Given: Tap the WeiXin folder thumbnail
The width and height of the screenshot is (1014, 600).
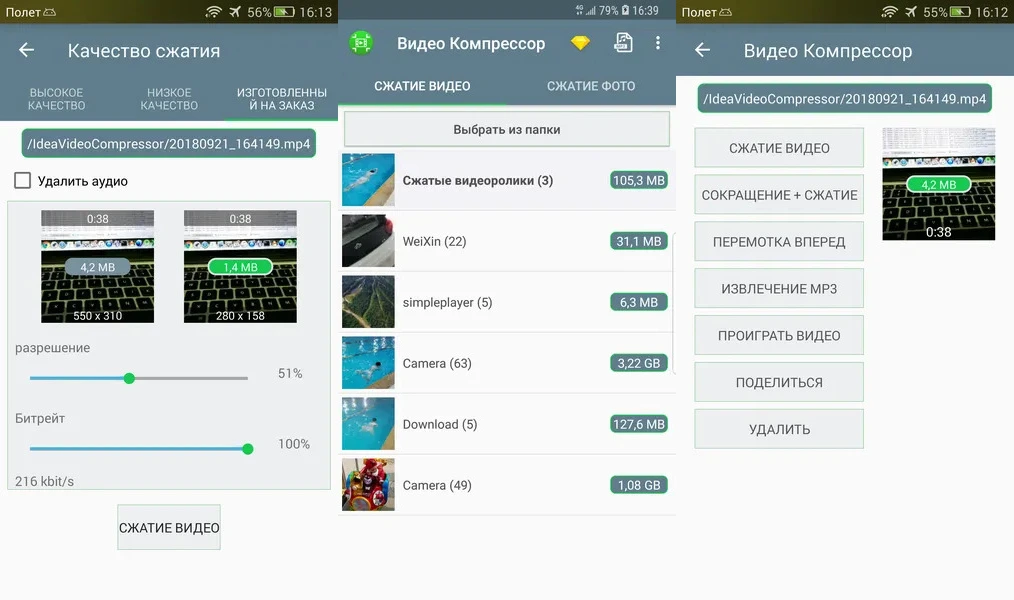Looking at the screenshot, I should (x=368, y=241).
